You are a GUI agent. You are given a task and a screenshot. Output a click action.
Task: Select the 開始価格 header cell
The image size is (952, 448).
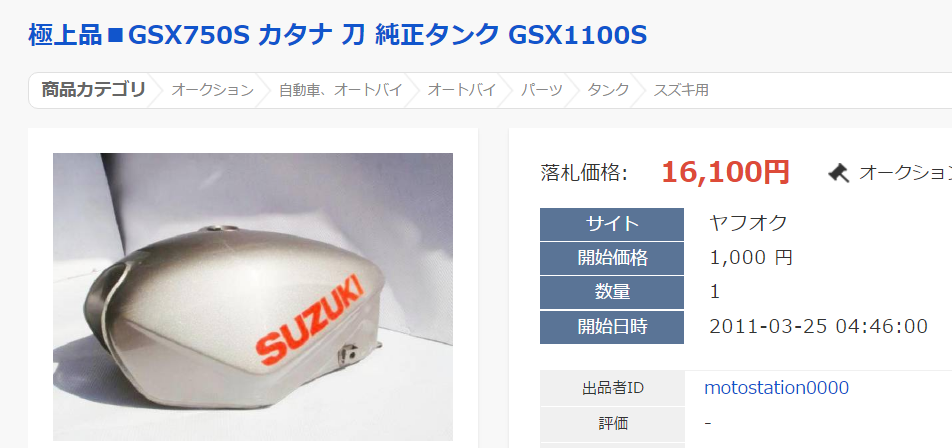coord(612,259)
